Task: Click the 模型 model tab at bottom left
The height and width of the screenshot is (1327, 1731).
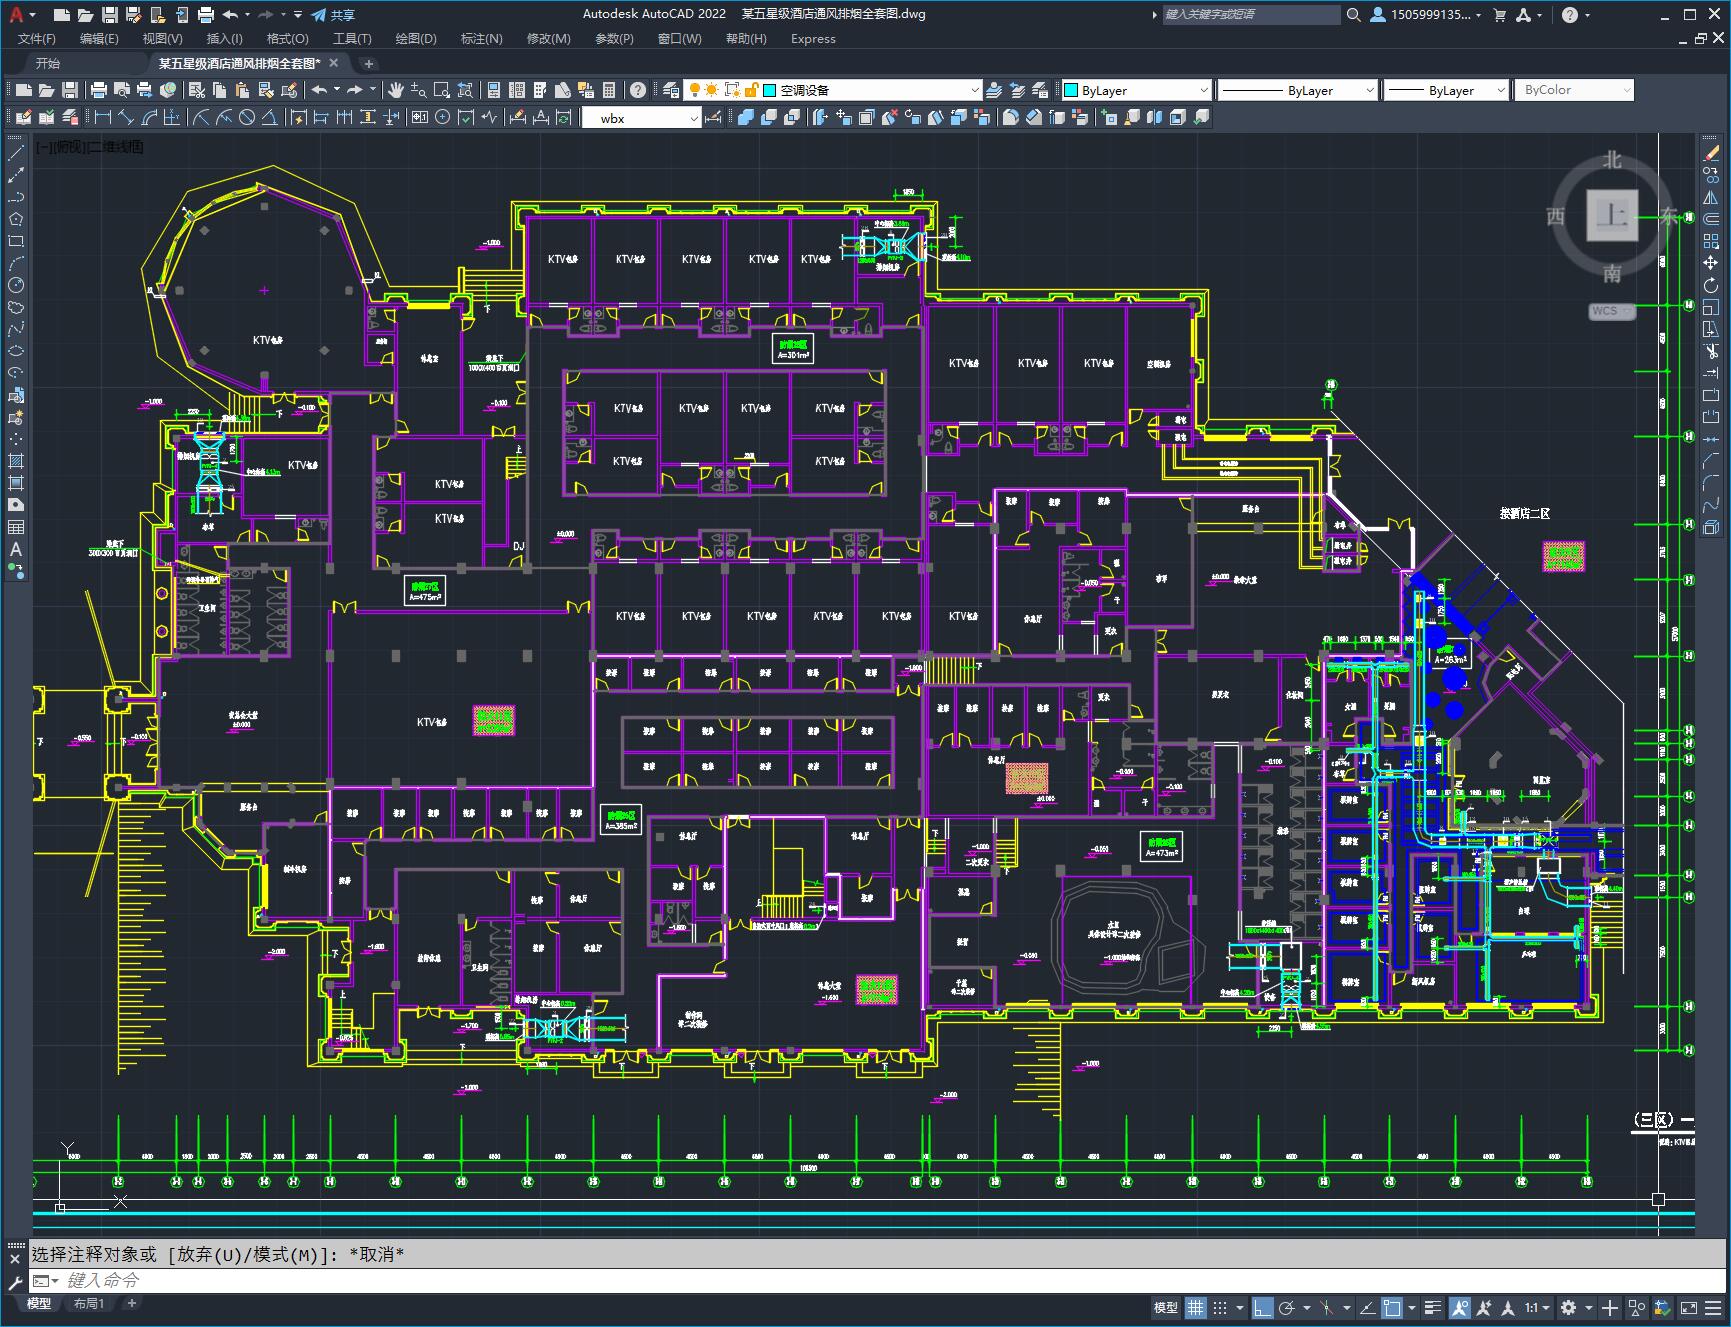Action: click(x=39, y=1303)
